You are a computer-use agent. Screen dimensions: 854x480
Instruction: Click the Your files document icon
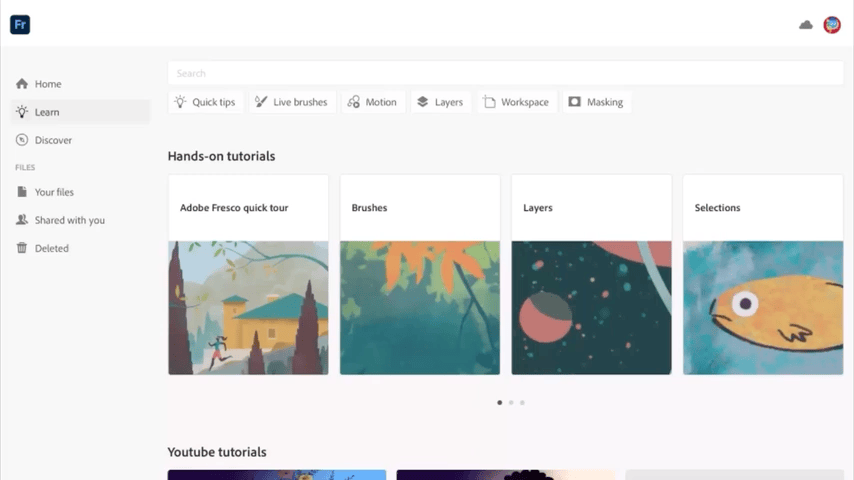point(22,192)
